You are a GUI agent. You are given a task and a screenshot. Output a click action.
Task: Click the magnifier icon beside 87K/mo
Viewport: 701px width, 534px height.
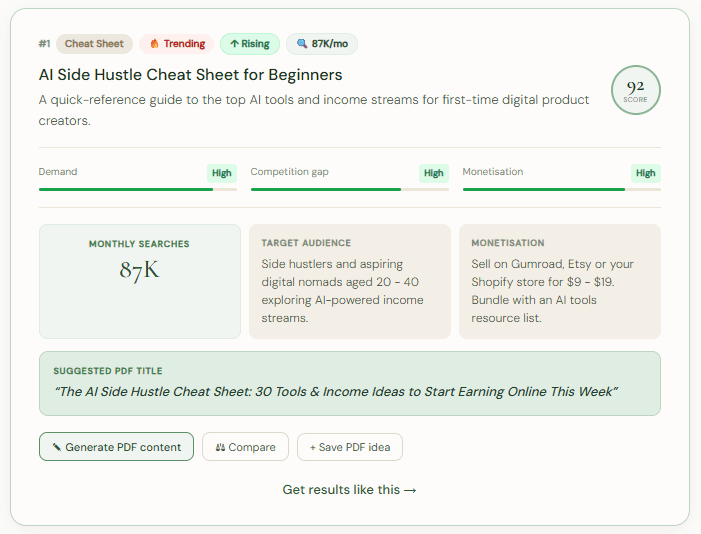[x=302, y=43]
